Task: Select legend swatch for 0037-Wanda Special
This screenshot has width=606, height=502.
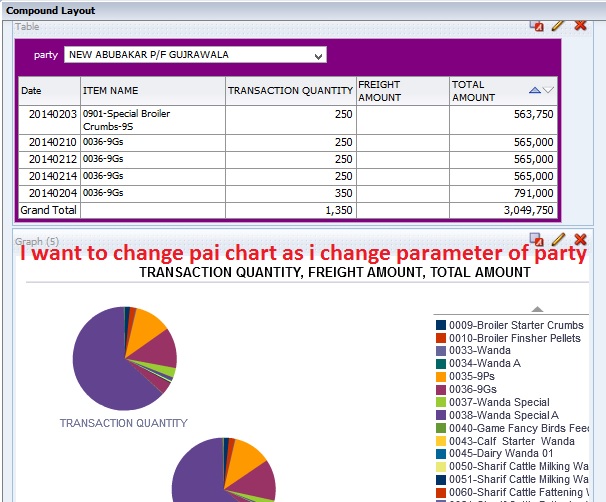Action: click(441, 402)
